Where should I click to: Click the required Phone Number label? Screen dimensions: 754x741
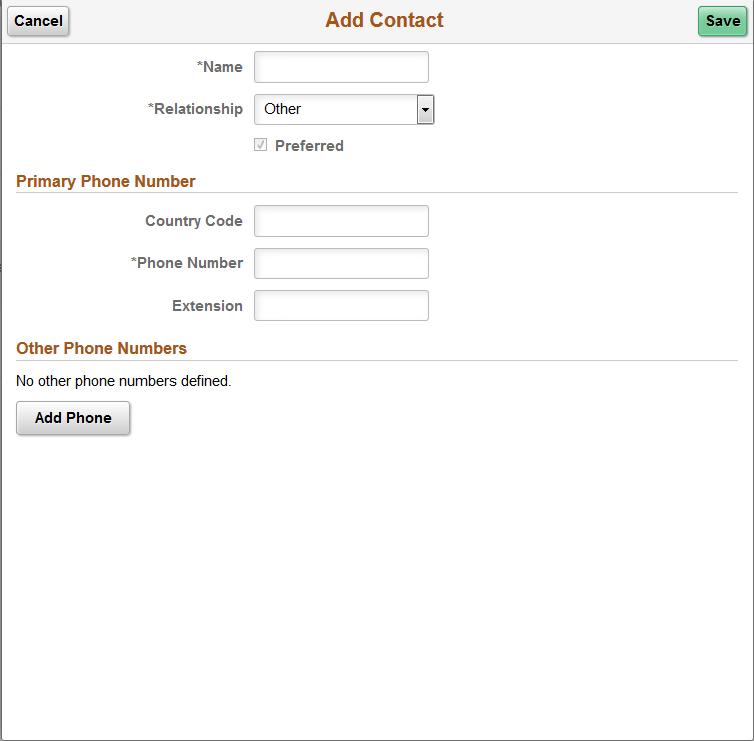(187, 263)
